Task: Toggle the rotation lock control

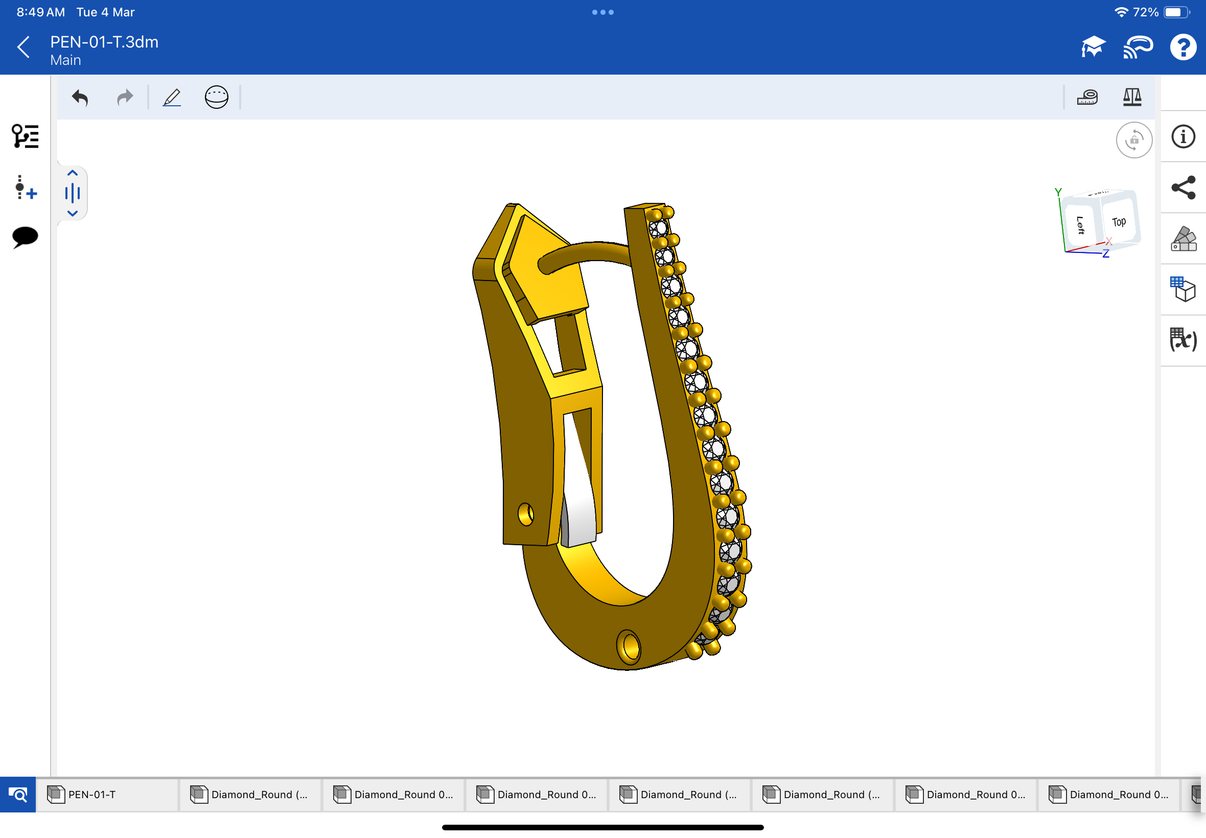Action: point(1134,139)
